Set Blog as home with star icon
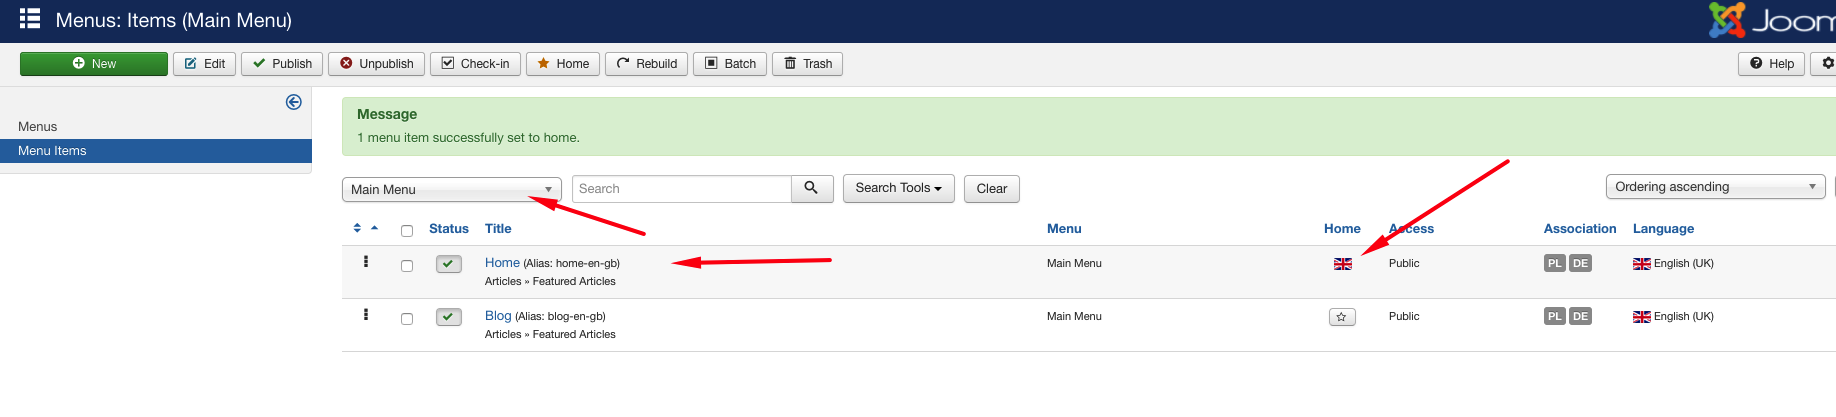1836x417 pixels. [1342, 317]
